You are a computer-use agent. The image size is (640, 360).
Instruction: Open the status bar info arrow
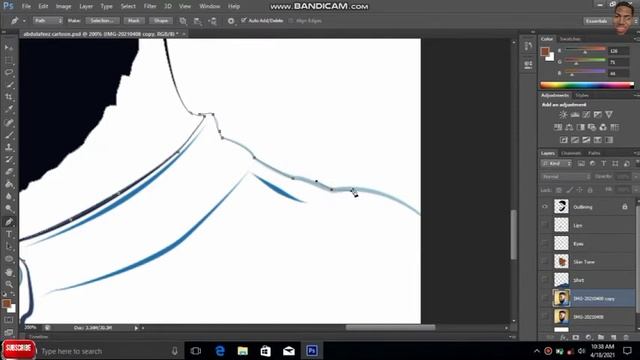pos(136,328)
